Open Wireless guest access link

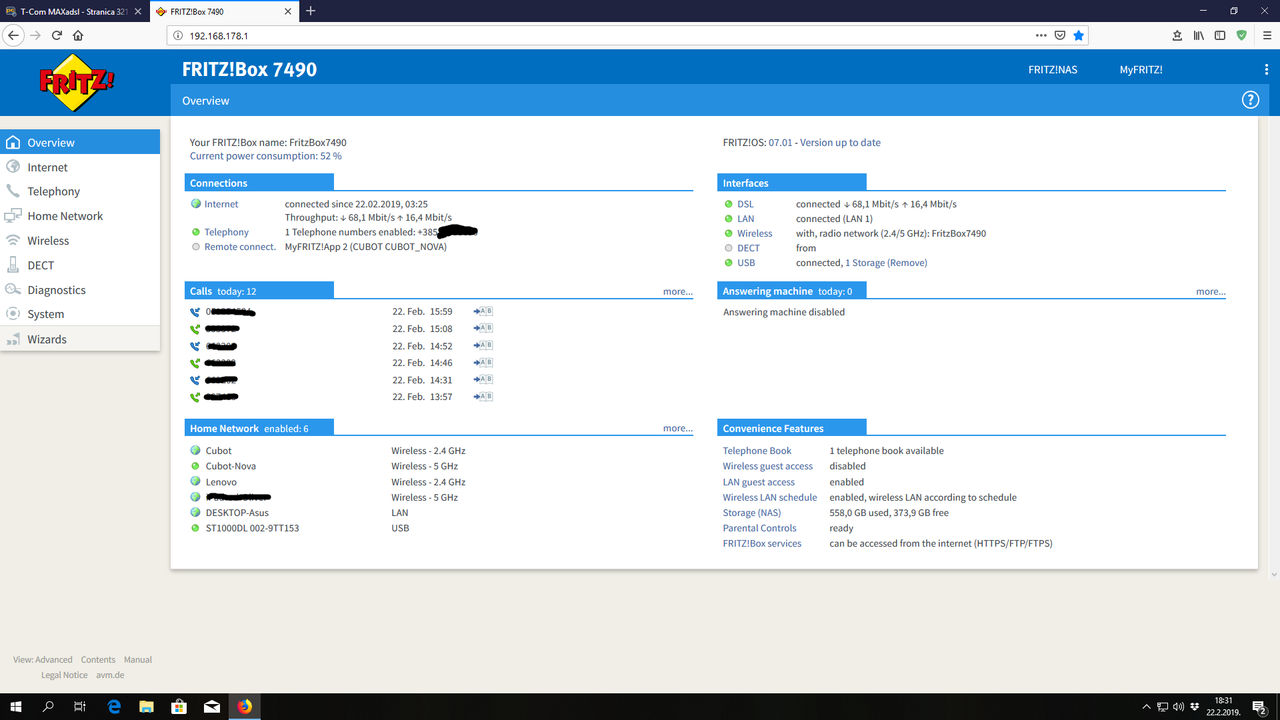click(768, 466)
